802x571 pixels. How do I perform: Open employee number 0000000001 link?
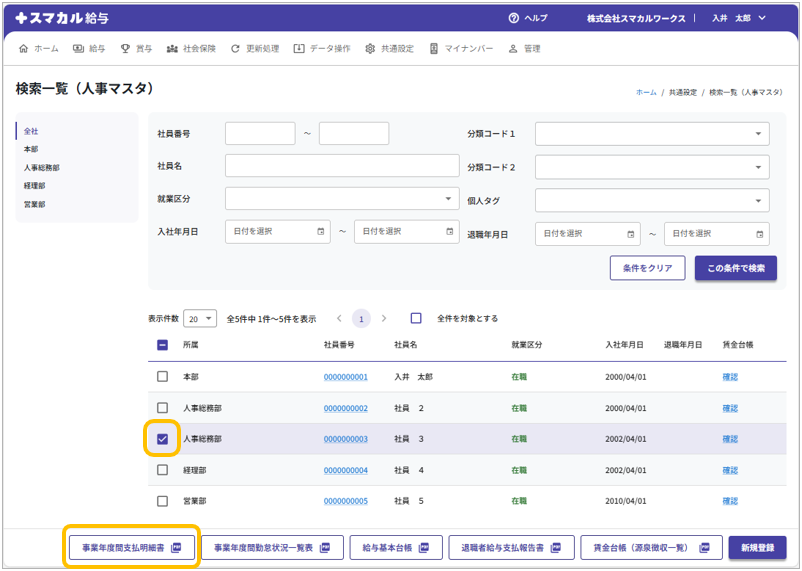coord(345,378)
